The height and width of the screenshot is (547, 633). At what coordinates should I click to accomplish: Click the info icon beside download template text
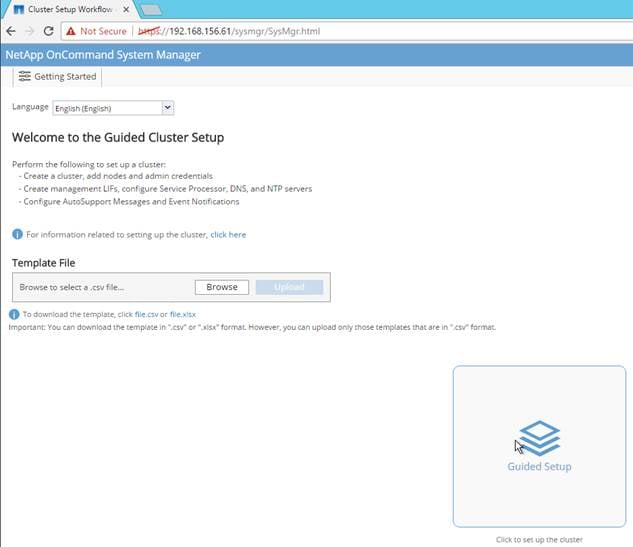click(14, 314)
